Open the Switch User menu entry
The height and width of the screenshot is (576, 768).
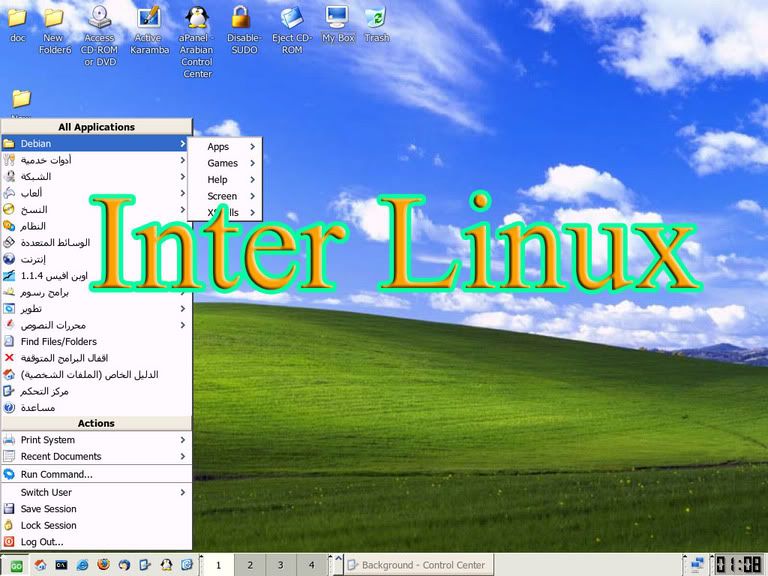[x=96, y=492]
